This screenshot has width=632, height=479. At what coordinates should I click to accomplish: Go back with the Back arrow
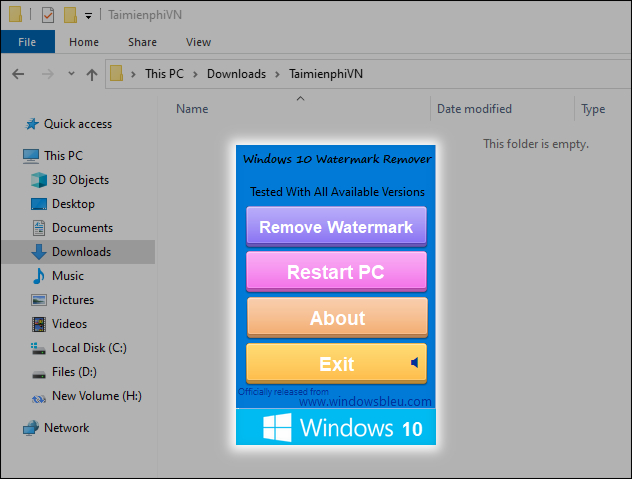(18, 74)
